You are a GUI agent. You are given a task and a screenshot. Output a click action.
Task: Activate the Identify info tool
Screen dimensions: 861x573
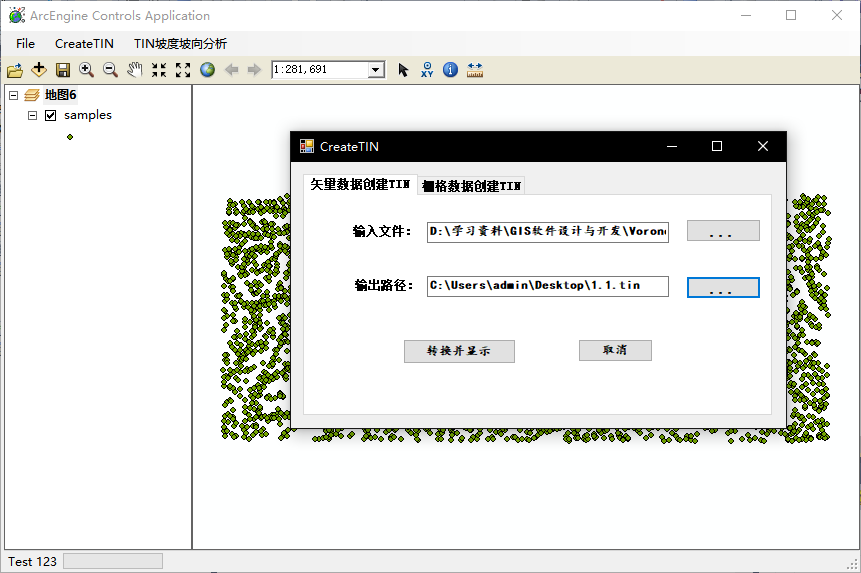pos(450,70)
